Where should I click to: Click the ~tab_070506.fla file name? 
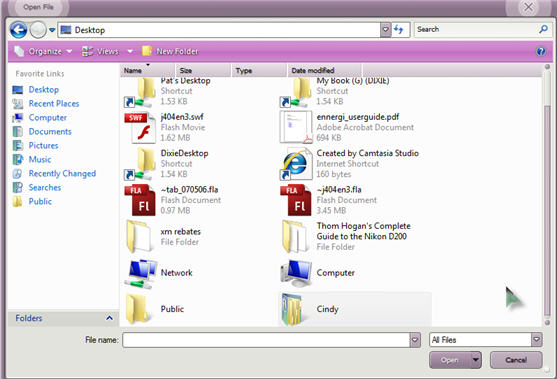[189, 189]
